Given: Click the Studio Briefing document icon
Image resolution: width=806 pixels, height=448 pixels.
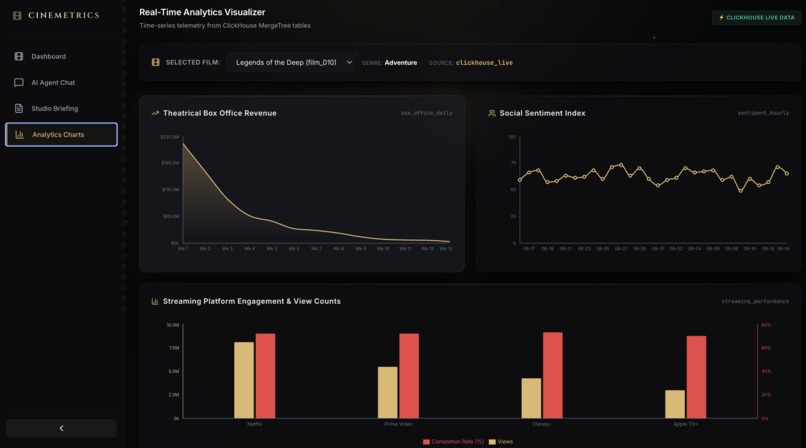Looking at the screenshot, I should click(x=19, y=108).
